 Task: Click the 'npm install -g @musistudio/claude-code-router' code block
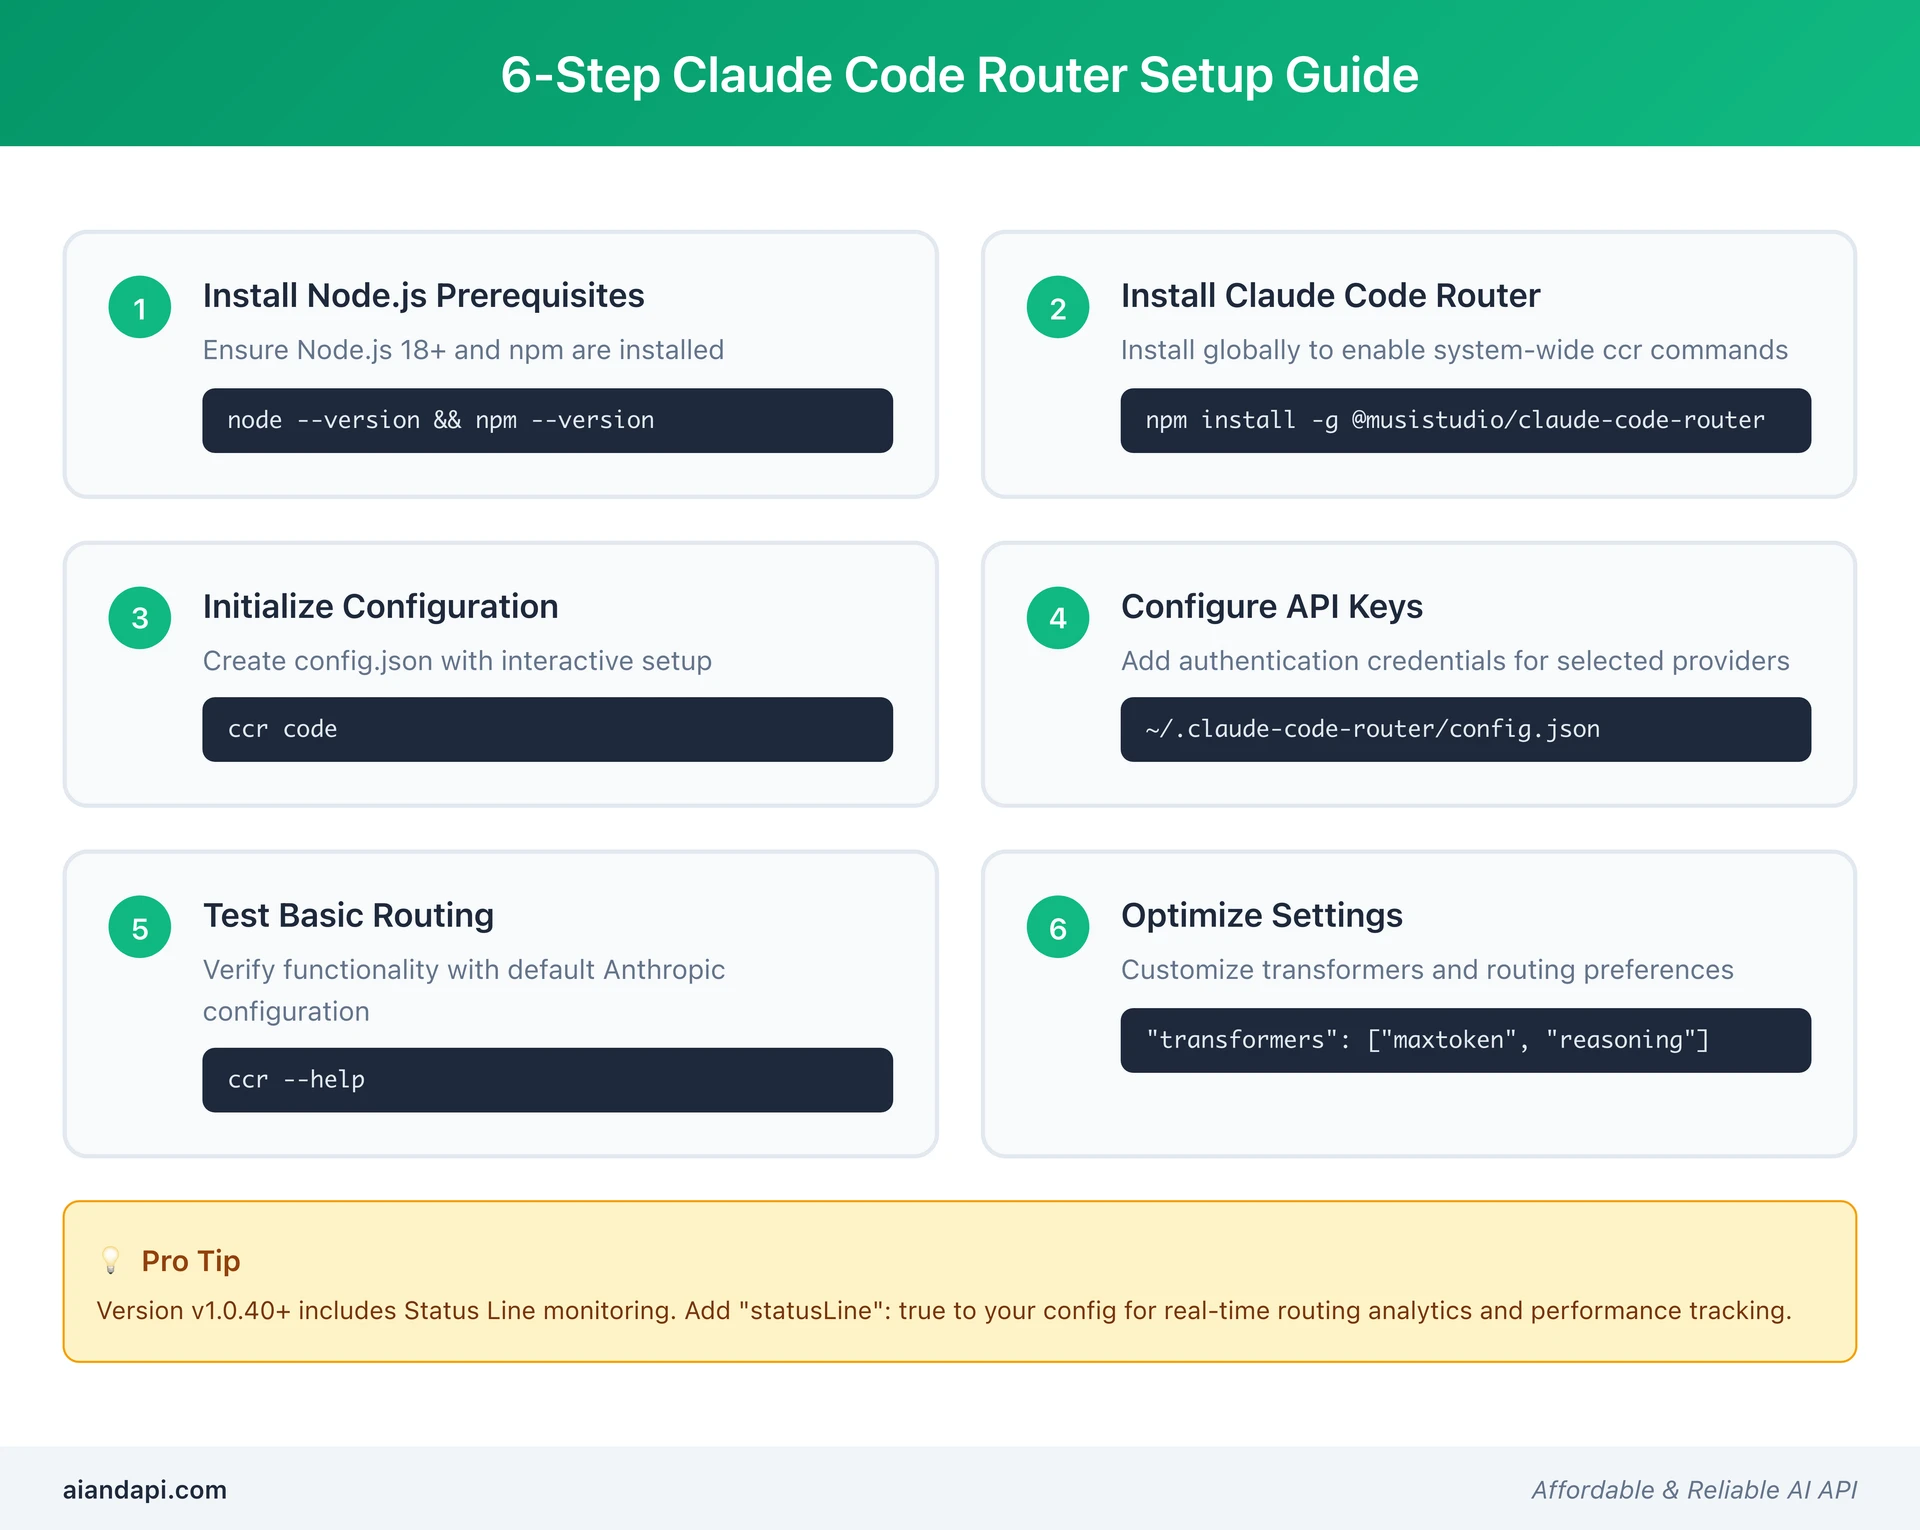point(1465,420)
